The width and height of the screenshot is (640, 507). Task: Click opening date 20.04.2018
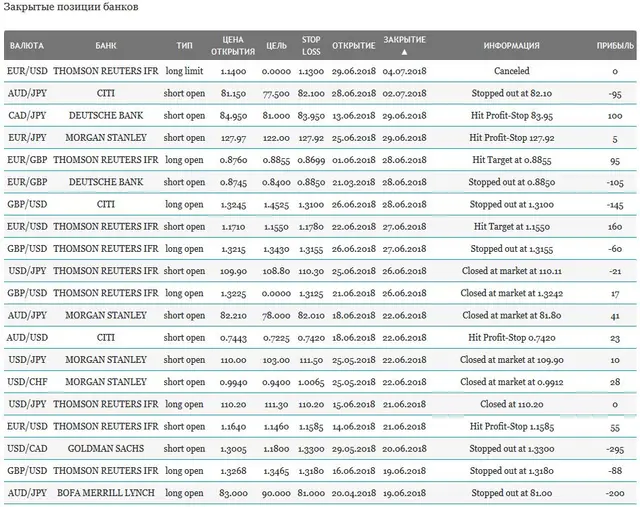coord(353,494)
